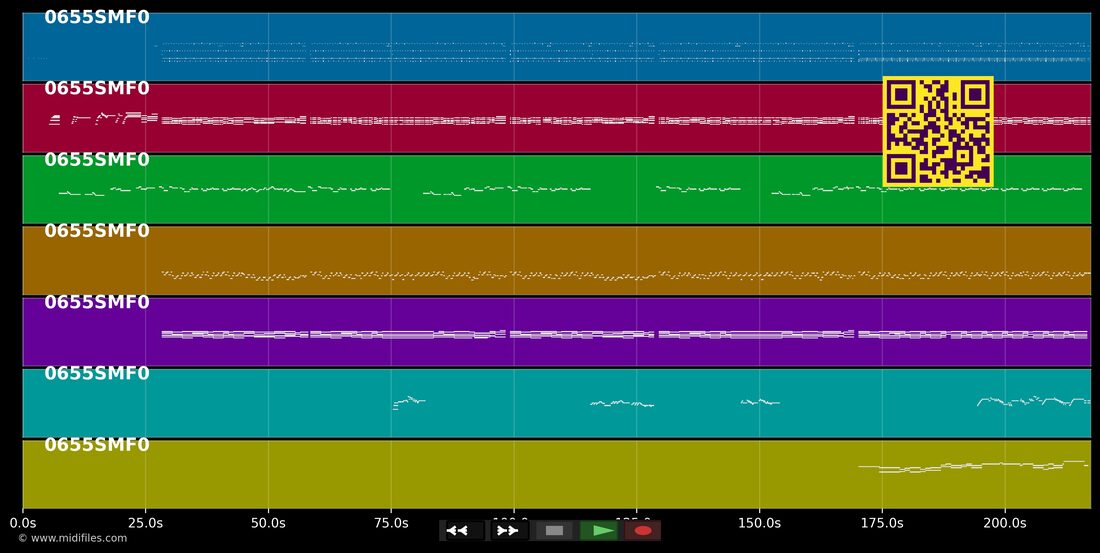The width and height of the screenshot is (1100, 553).
Task: Select the 0655SMF0 label on crimson track
Action: [97, 88]
